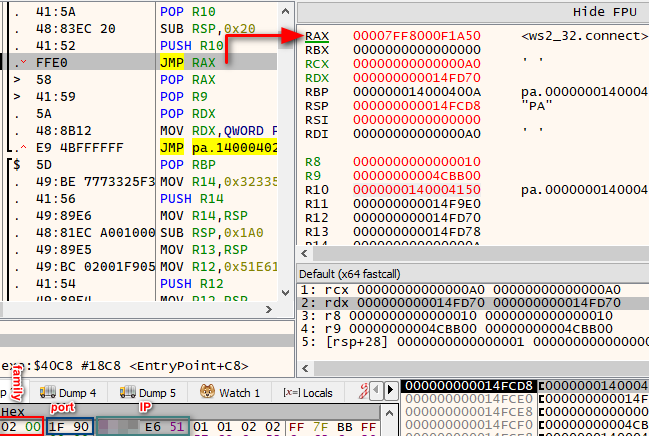Click registers panel horizontal scroll left arrow
This screenshot has width=649, height=436.
tap(305, 253)
